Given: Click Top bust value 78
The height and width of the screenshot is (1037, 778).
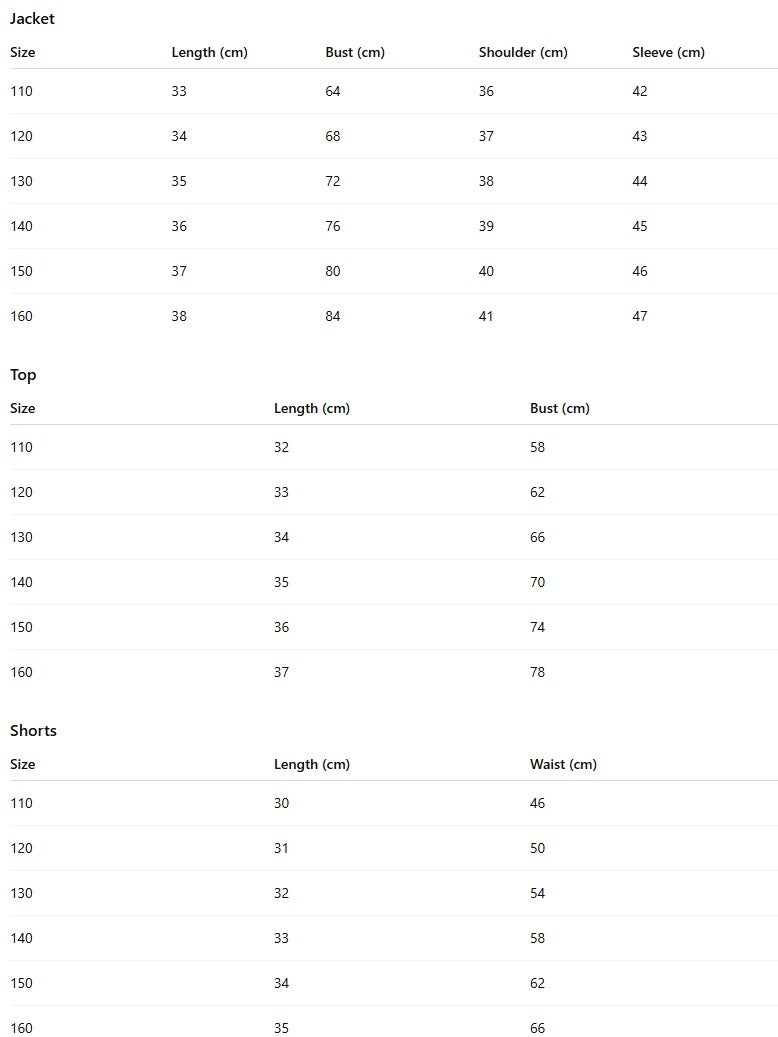Looking at the screenshot, I should coord(538,673).
